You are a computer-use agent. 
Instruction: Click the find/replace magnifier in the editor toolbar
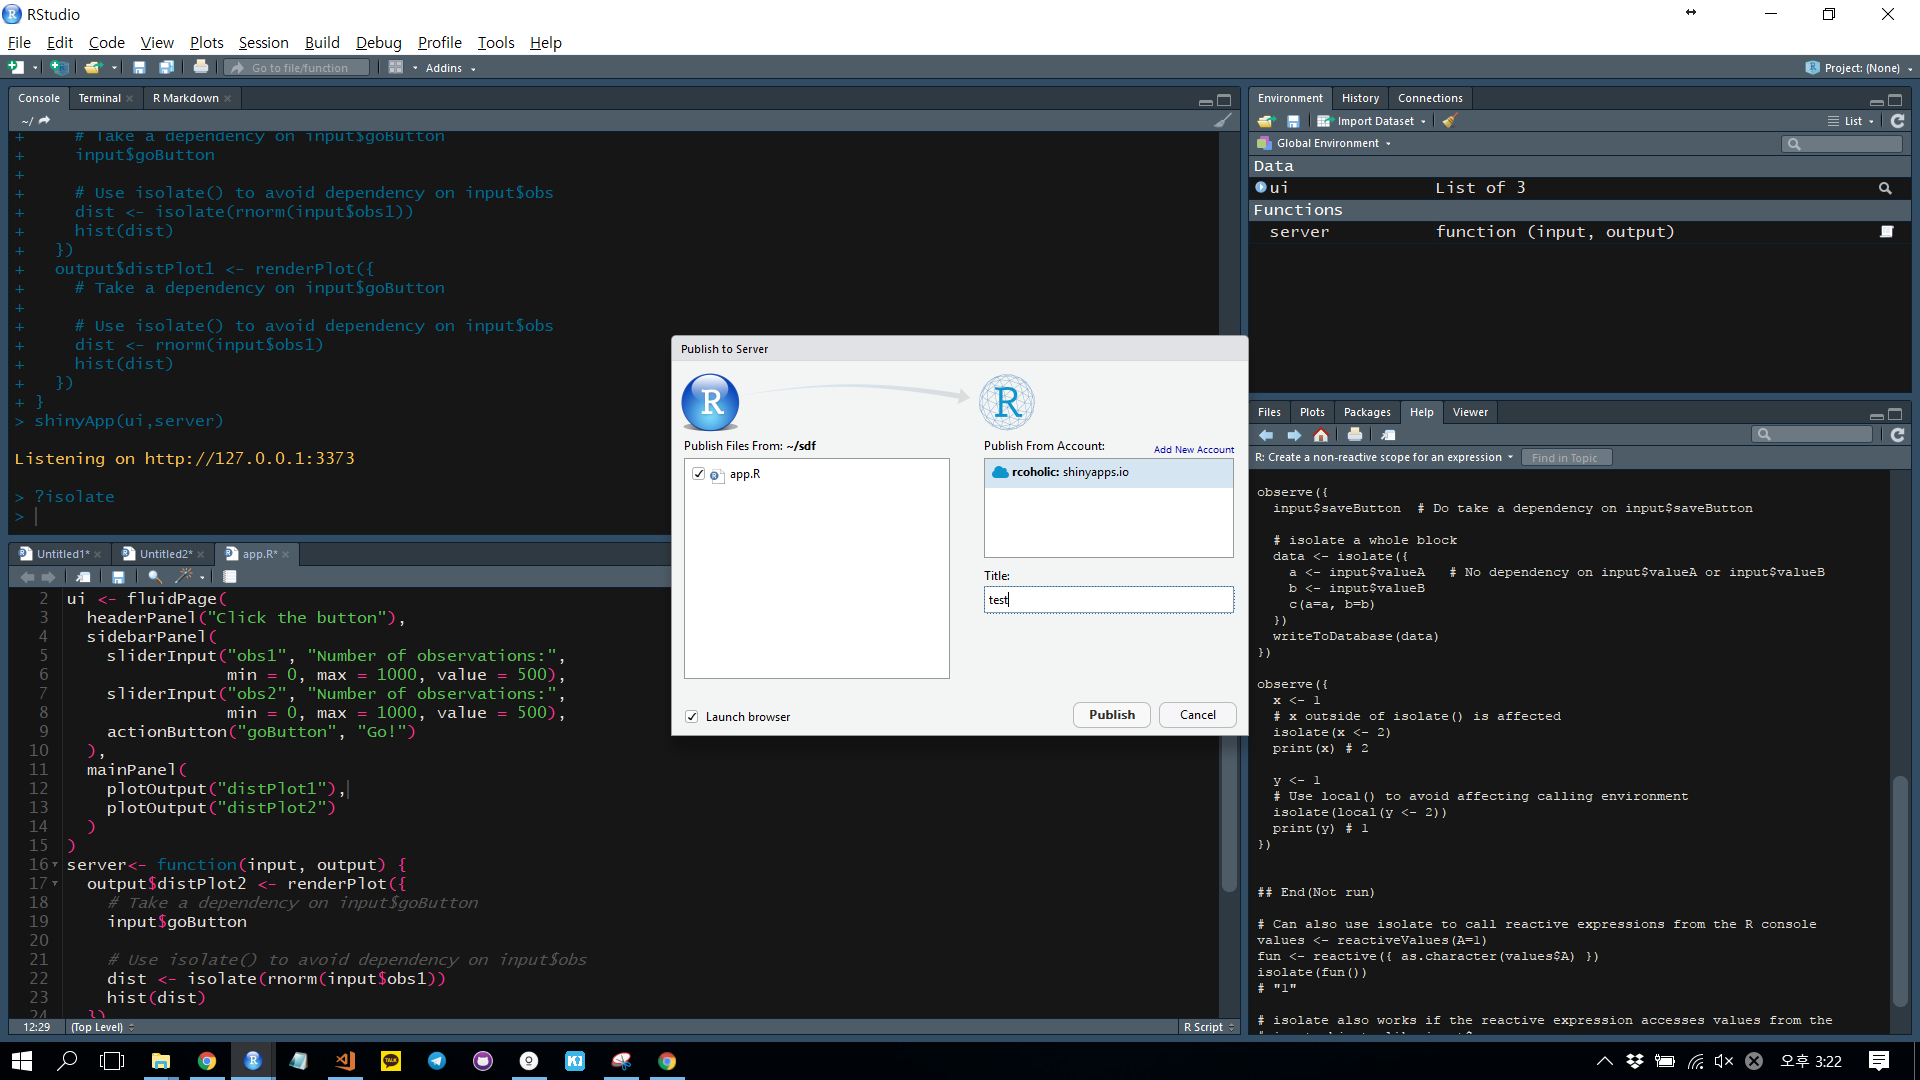154,577
